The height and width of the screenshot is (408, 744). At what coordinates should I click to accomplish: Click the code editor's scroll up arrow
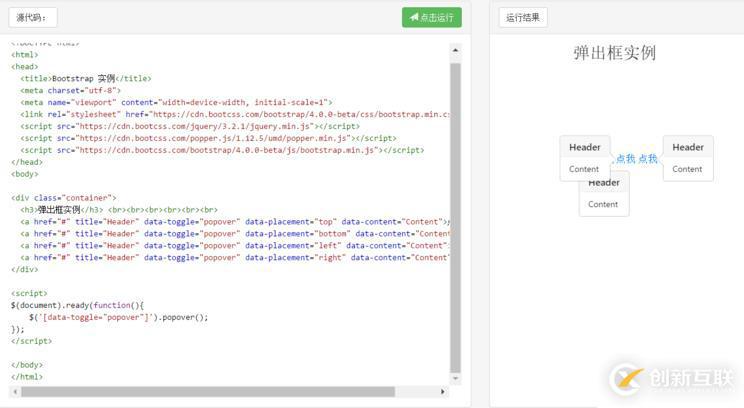coord(456,50)
